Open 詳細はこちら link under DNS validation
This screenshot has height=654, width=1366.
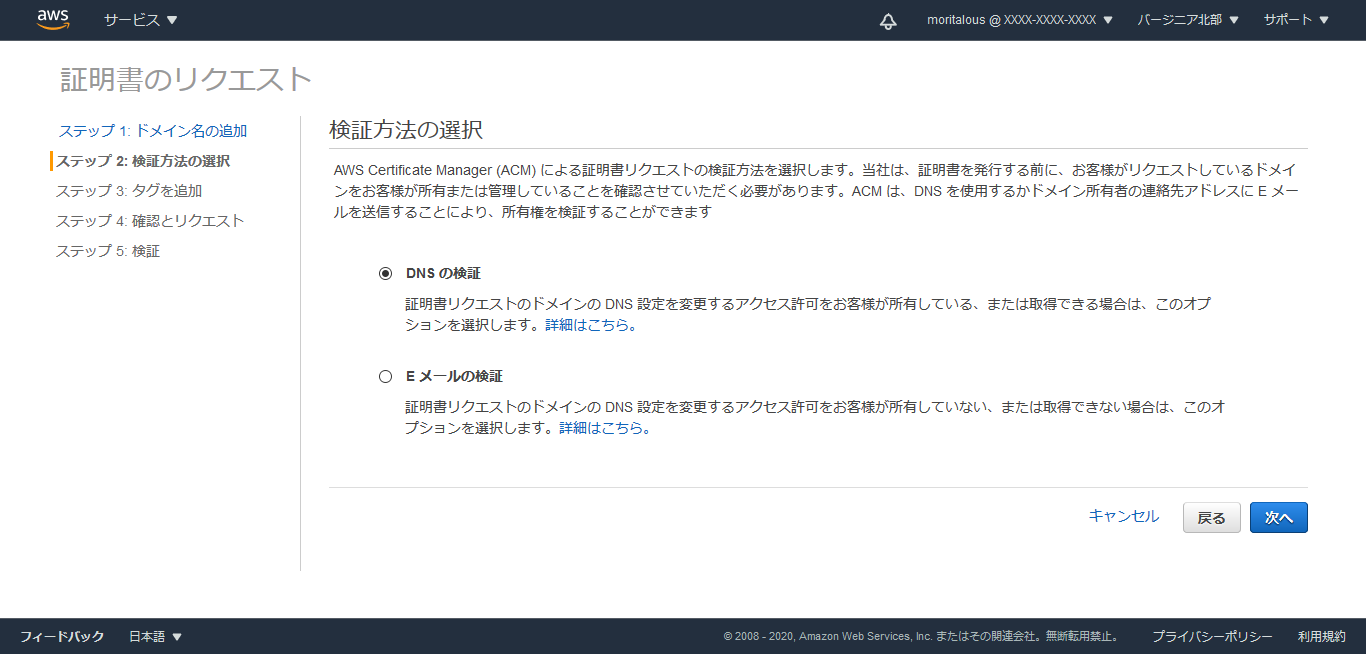[587, 325]
